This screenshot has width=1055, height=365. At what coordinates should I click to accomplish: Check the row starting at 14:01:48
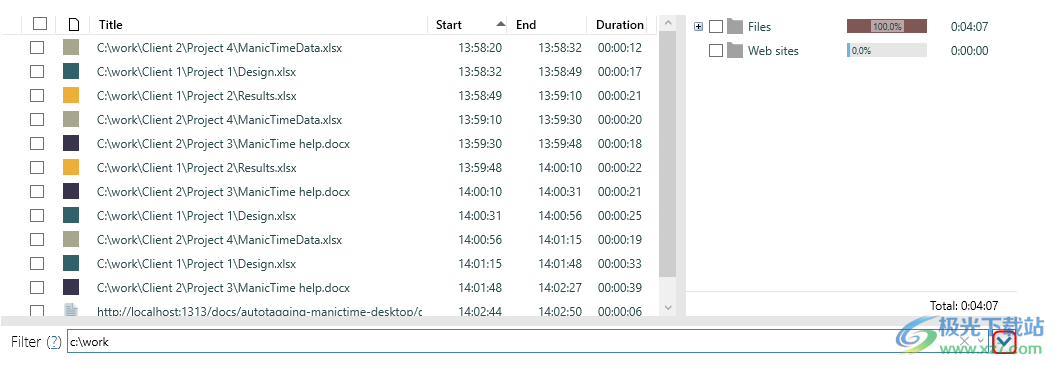(37, 288)
